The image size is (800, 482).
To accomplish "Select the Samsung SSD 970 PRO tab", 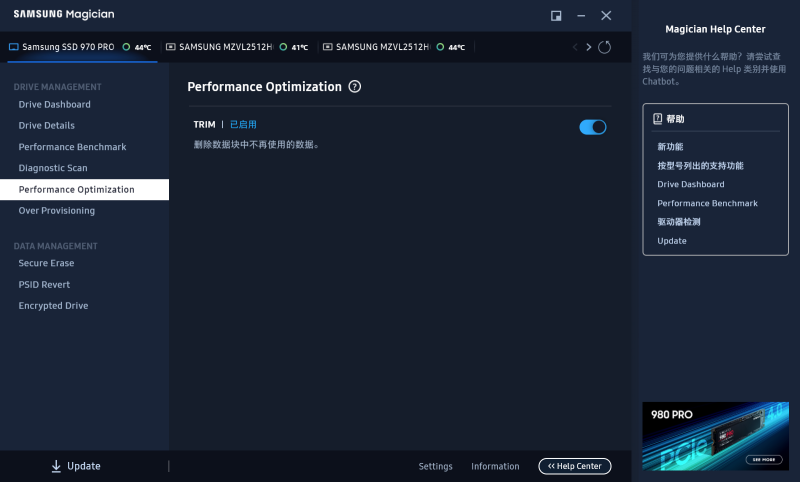I will pyautogui.click(x=82, y=47).
